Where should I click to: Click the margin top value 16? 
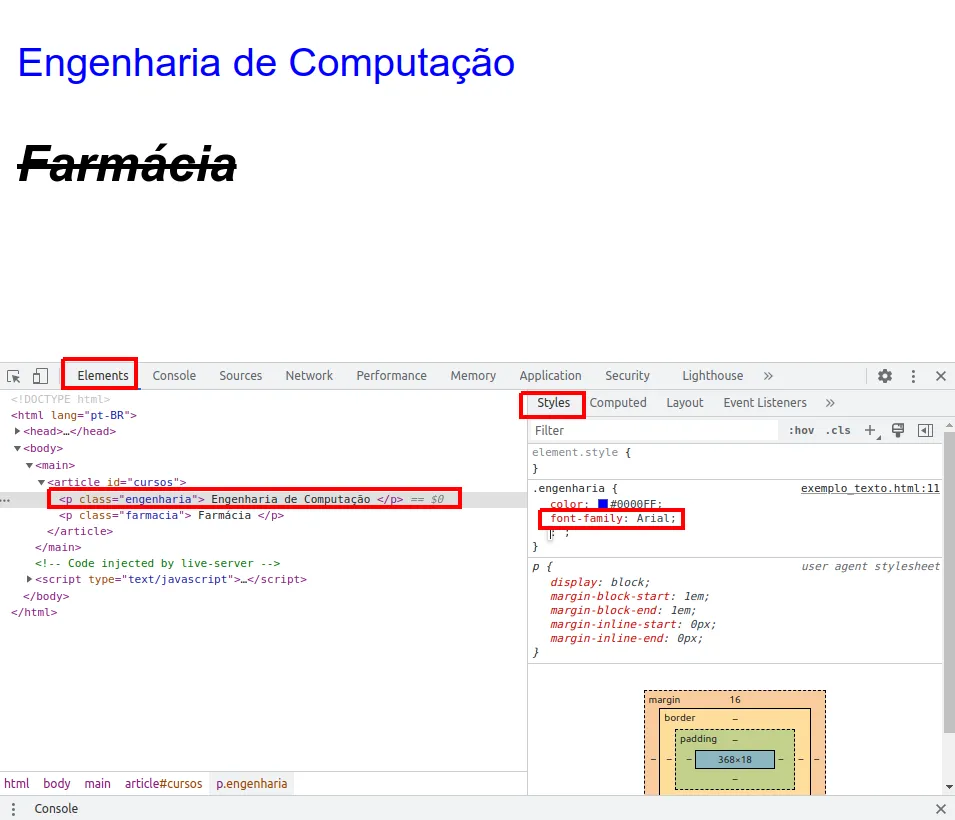click(x=735, y=699)
